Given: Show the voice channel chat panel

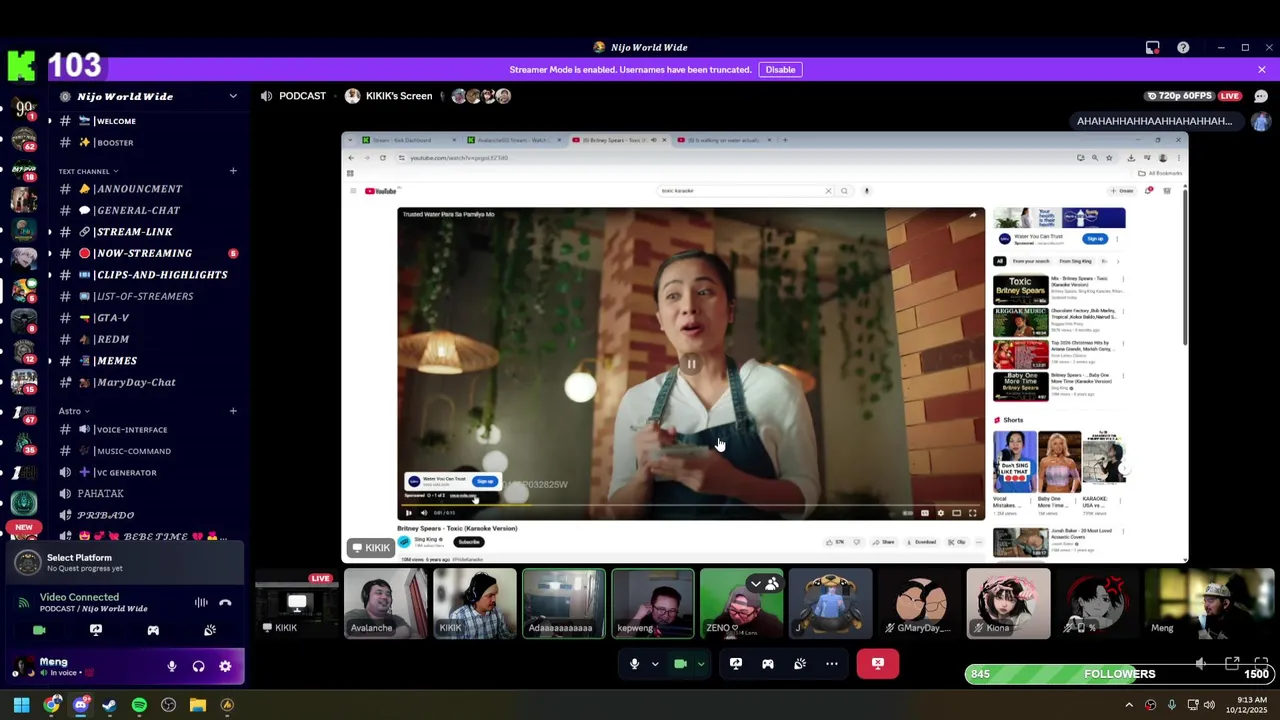Looking at the screenshot, I should [1260, 96].
